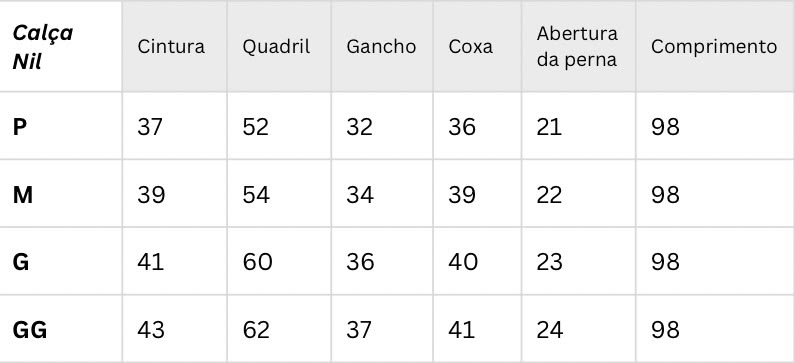Click Abertura da perna value 24
This screenshot has height=363, width=795.
pos(550,330)
